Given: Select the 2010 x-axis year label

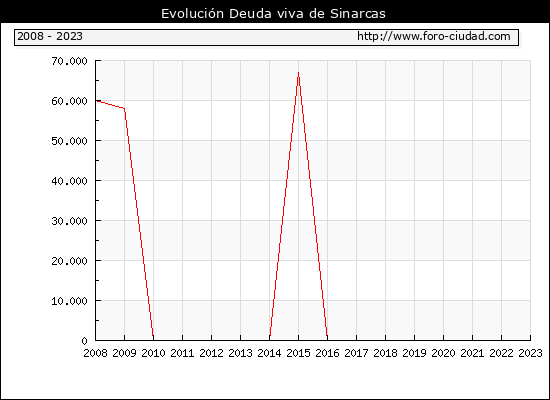Looking at the screenshot, I should point(153,353).
